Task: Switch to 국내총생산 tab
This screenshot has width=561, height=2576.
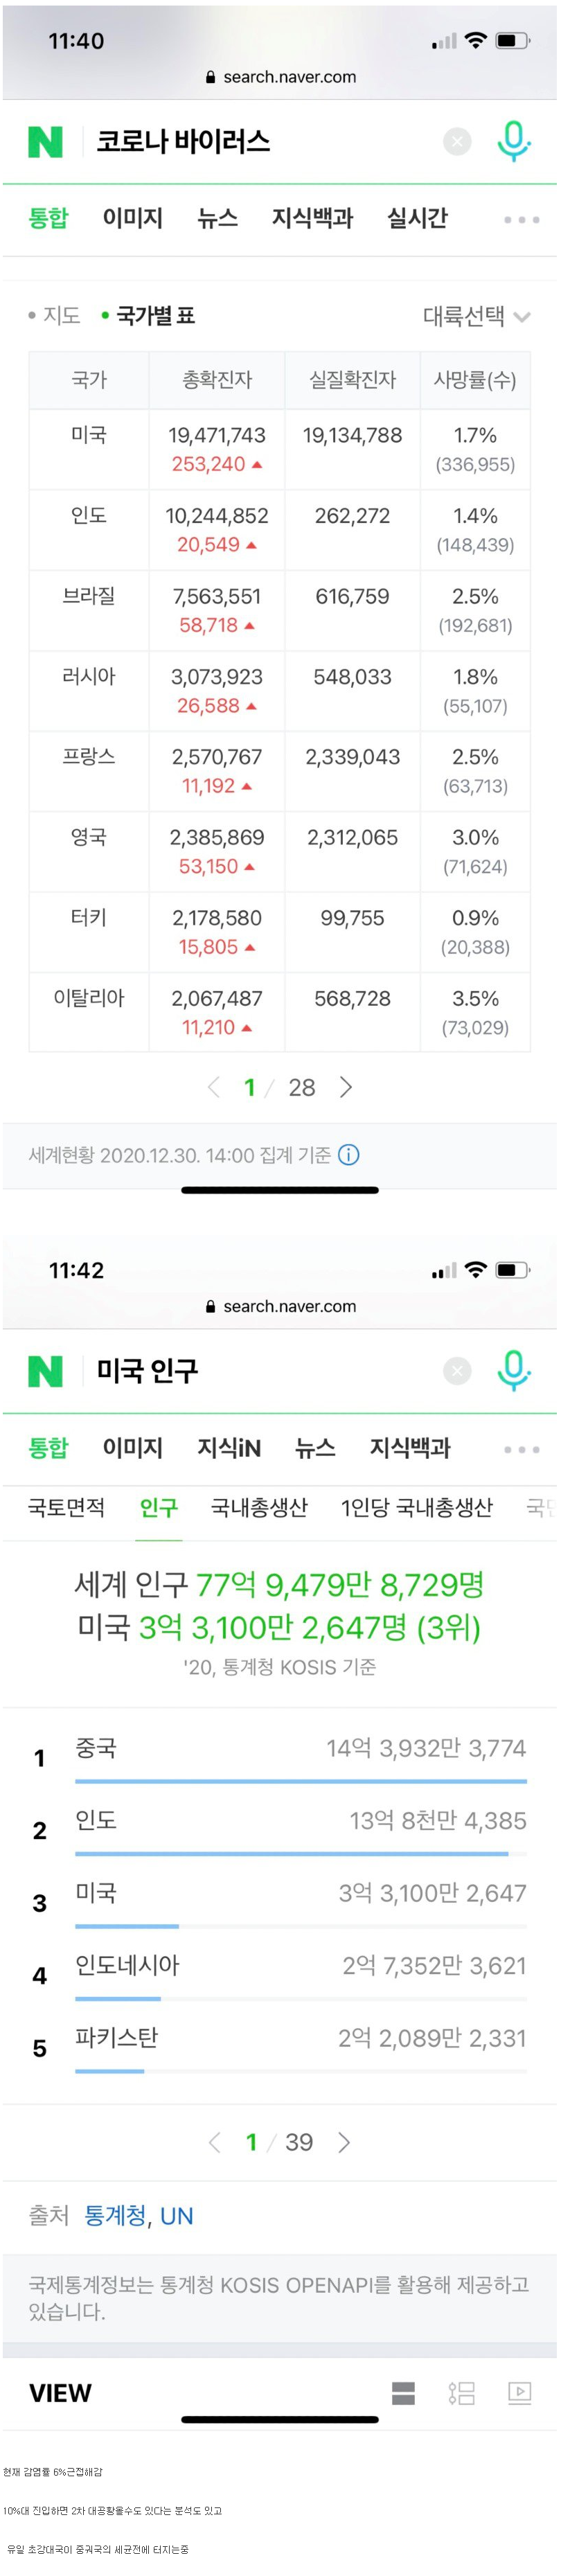Action: pos(259,1507)
